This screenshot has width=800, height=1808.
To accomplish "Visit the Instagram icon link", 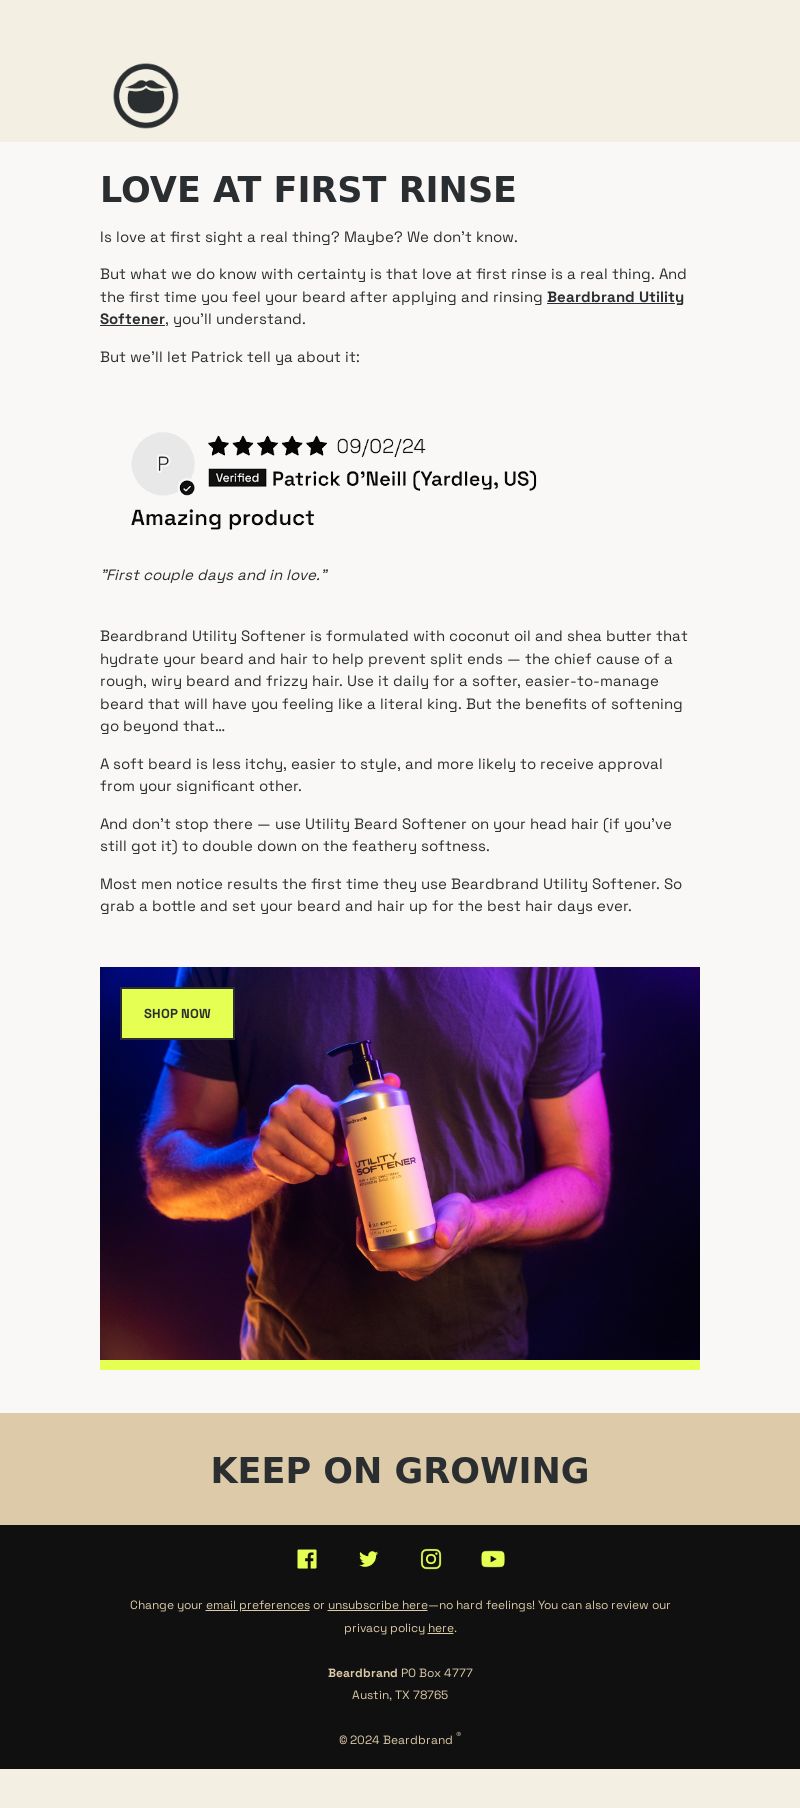I will point(431,1559).
